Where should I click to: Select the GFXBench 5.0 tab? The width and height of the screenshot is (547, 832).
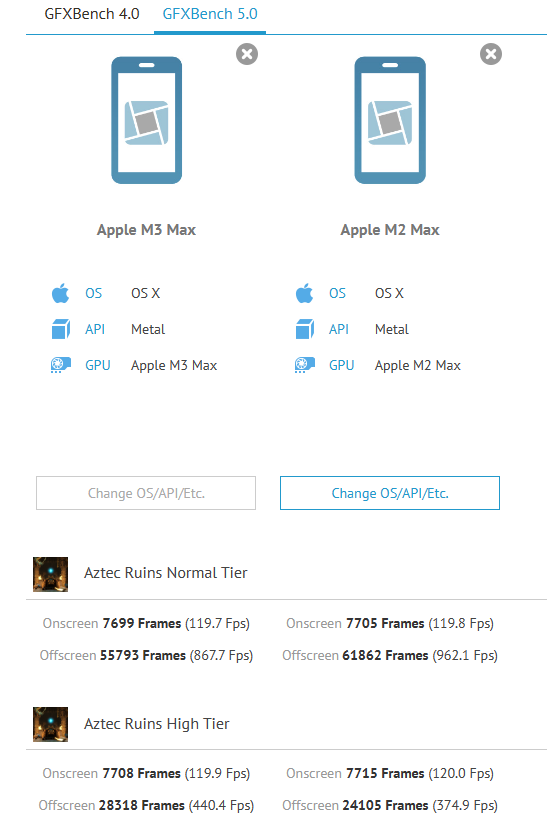pyautogui.click(x=210, y=14)
